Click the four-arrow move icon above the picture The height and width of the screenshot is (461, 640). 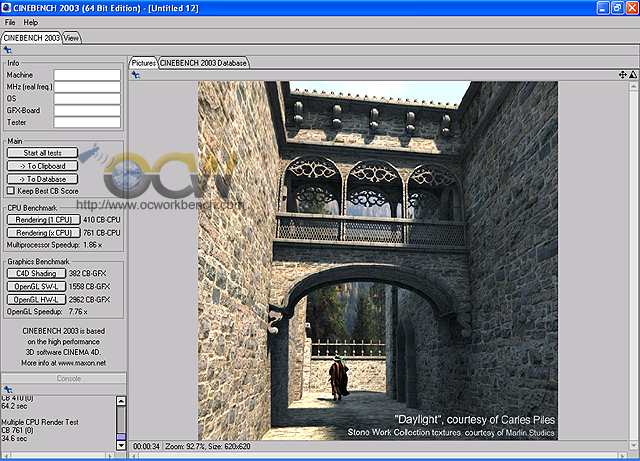click(622, 75)
